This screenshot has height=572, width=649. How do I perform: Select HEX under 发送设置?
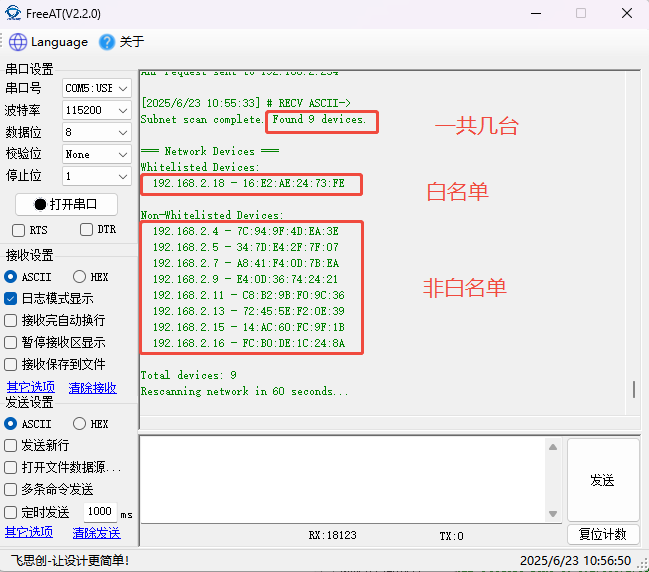point(79,424)
